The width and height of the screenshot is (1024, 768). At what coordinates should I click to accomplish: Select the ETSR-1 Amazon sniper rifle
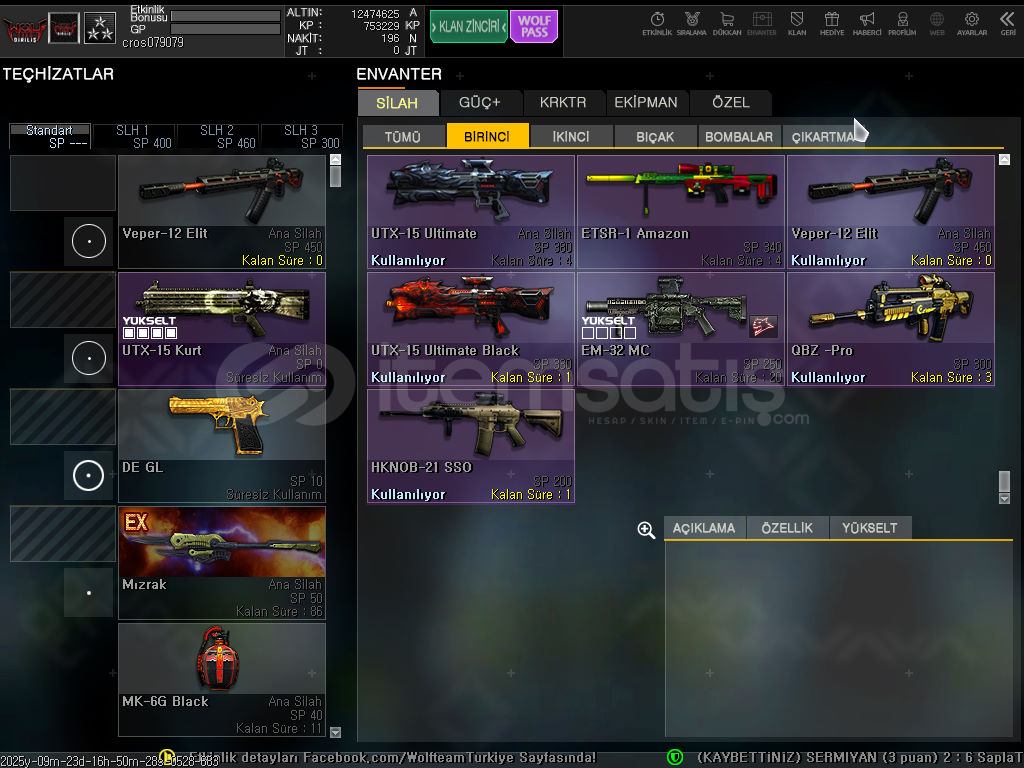pyautogui.click(x=681, y=212)
